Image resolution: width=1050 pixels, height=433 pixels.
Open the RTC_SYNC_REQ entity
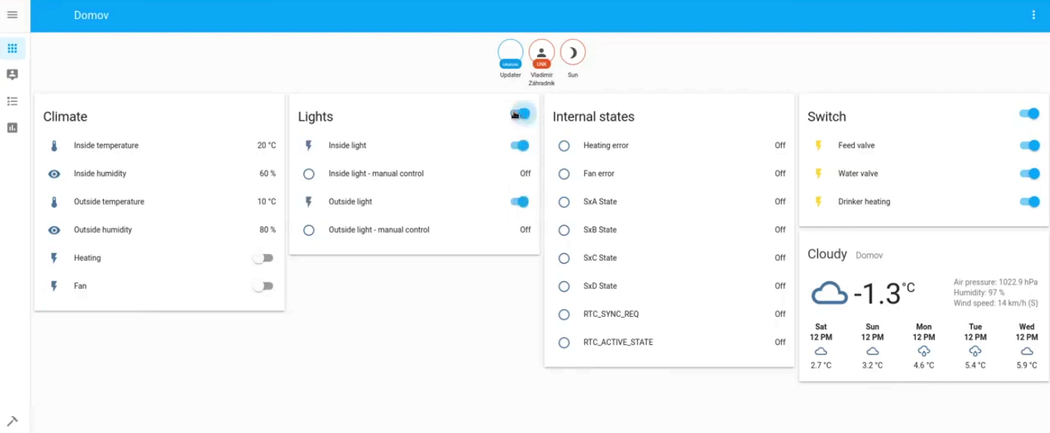coord(610,314)
